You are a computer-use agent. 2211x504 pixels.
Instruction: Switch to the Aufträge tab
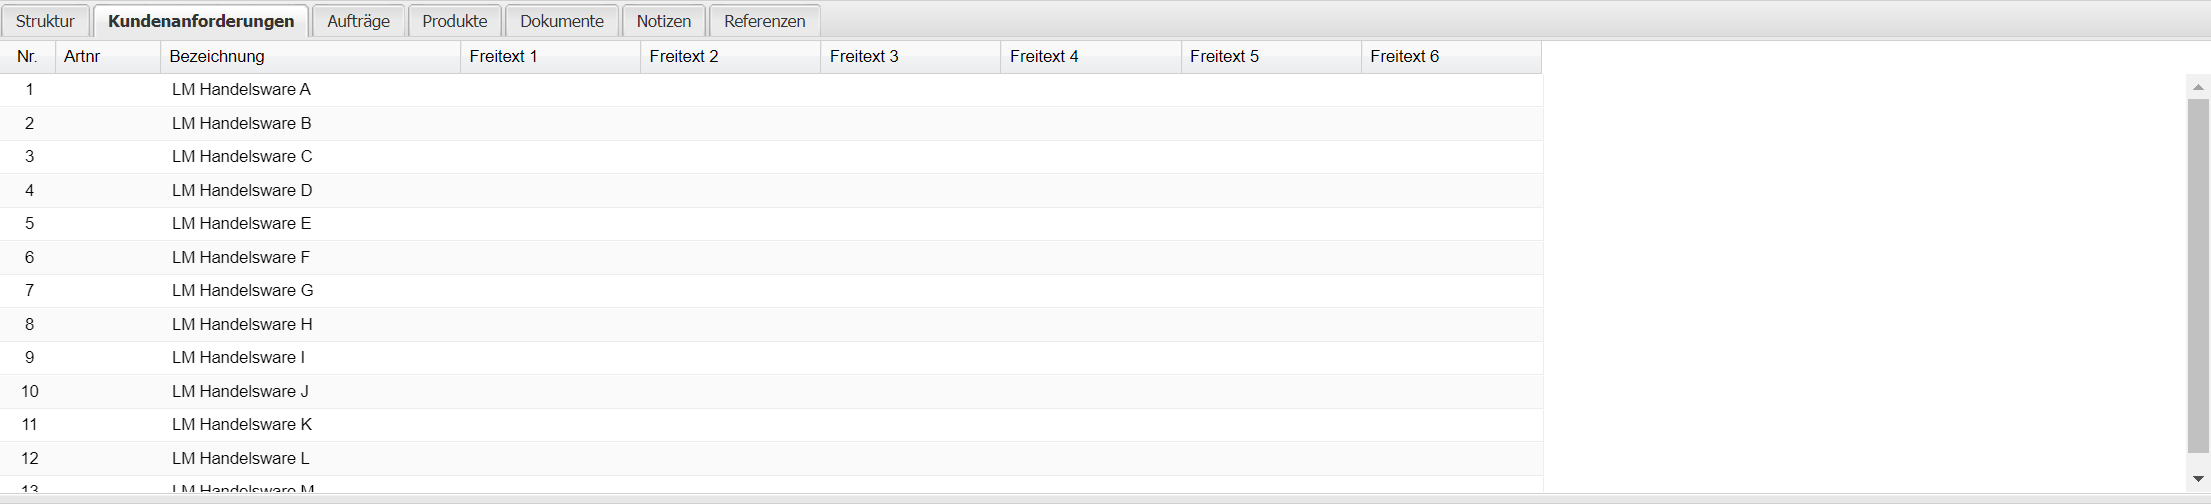[358, 21]
